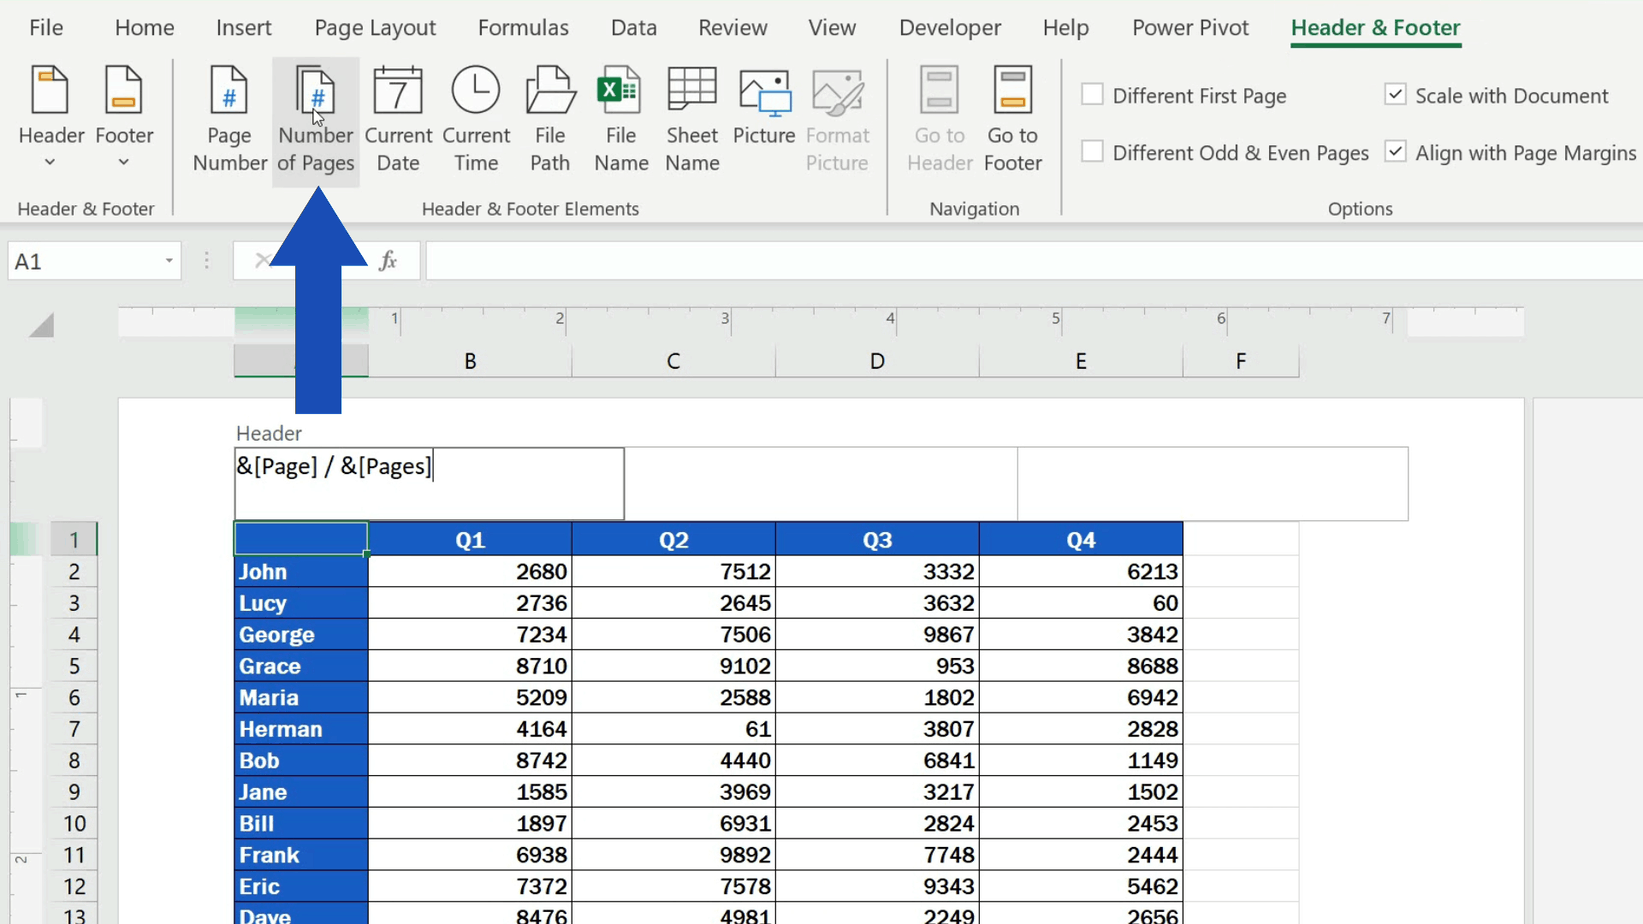1643x924 pixels.
Task: Select column F header
Action: tap(1241, 361)
